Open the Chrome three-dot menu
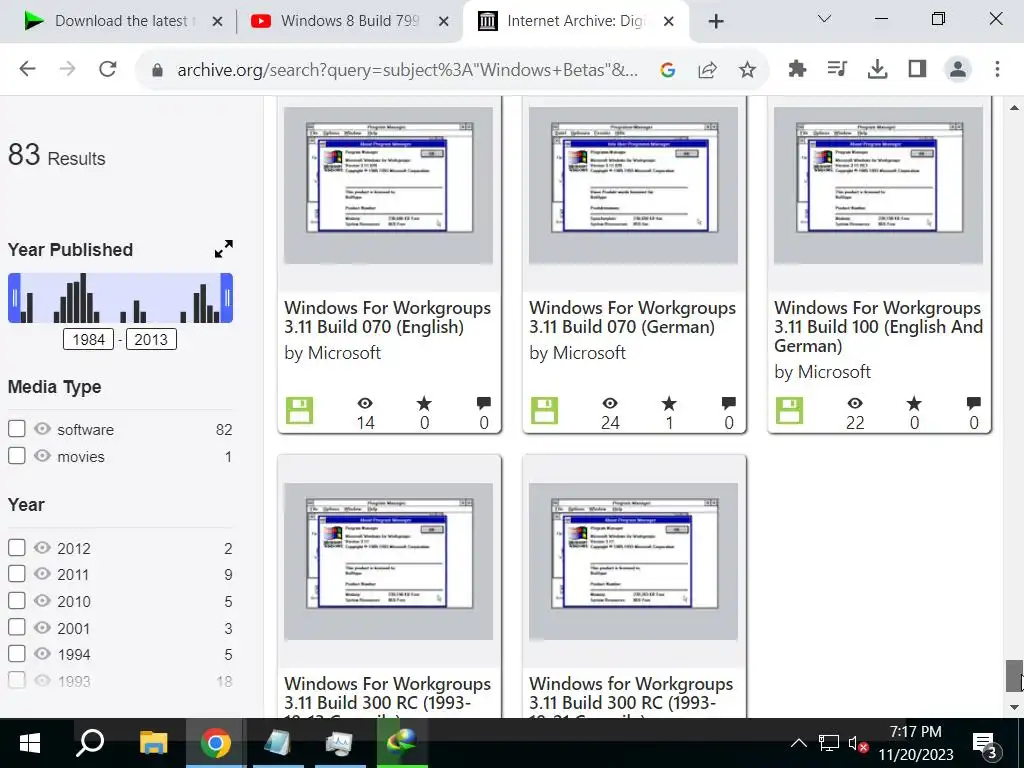This screenshot has height=768, width=1024. point(997,69)
